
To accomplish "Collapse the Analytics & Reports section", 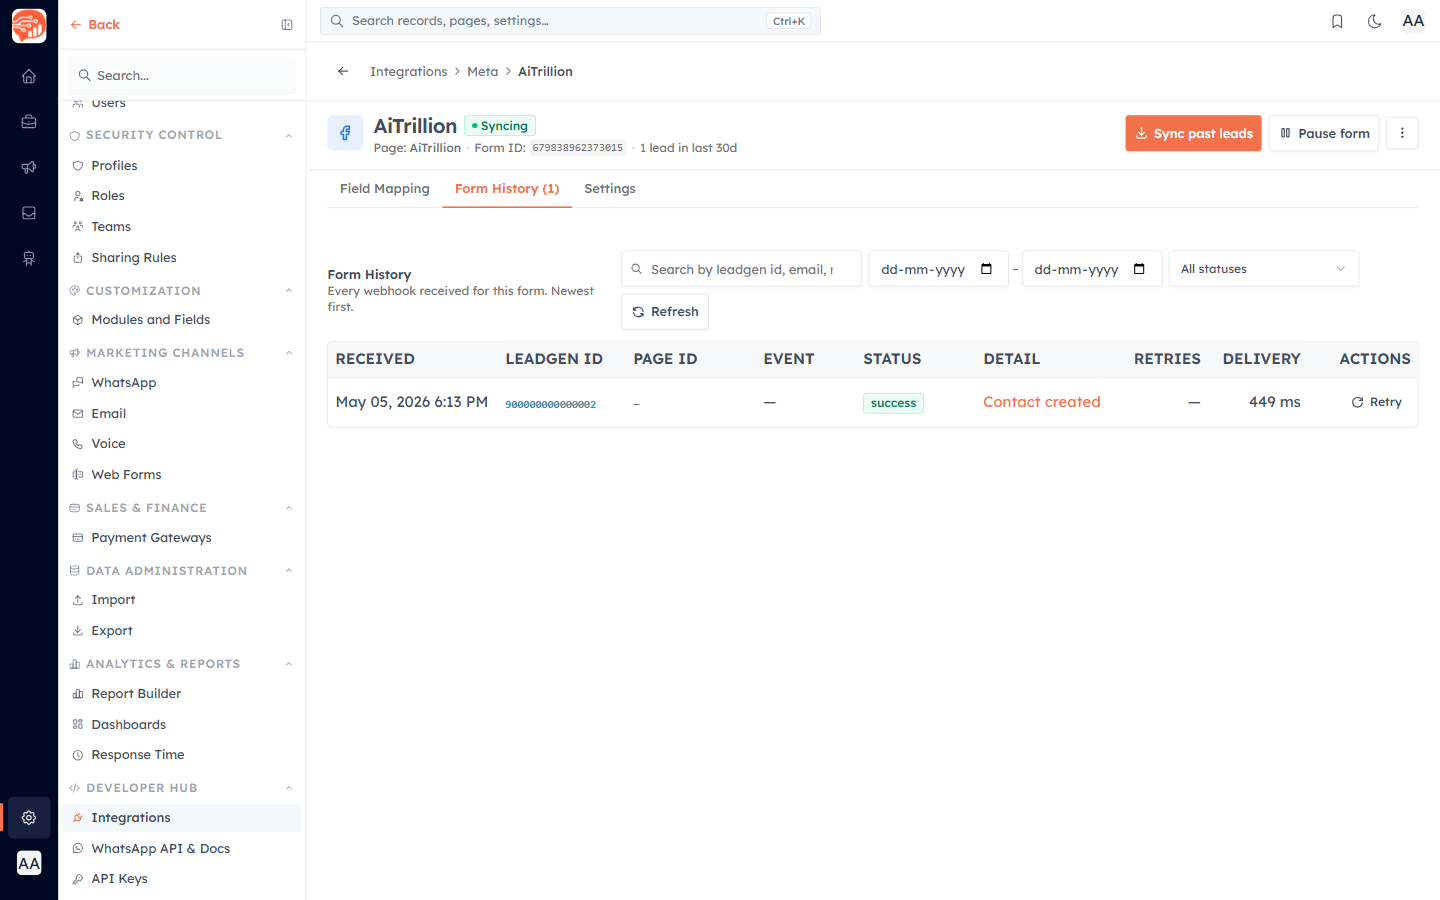I will 289,664.
